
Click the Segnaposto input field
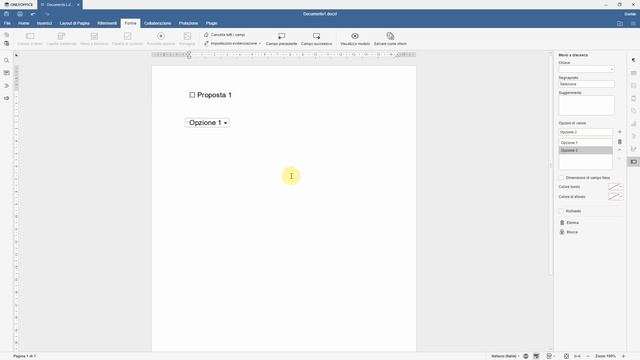[x=586, y=84]
